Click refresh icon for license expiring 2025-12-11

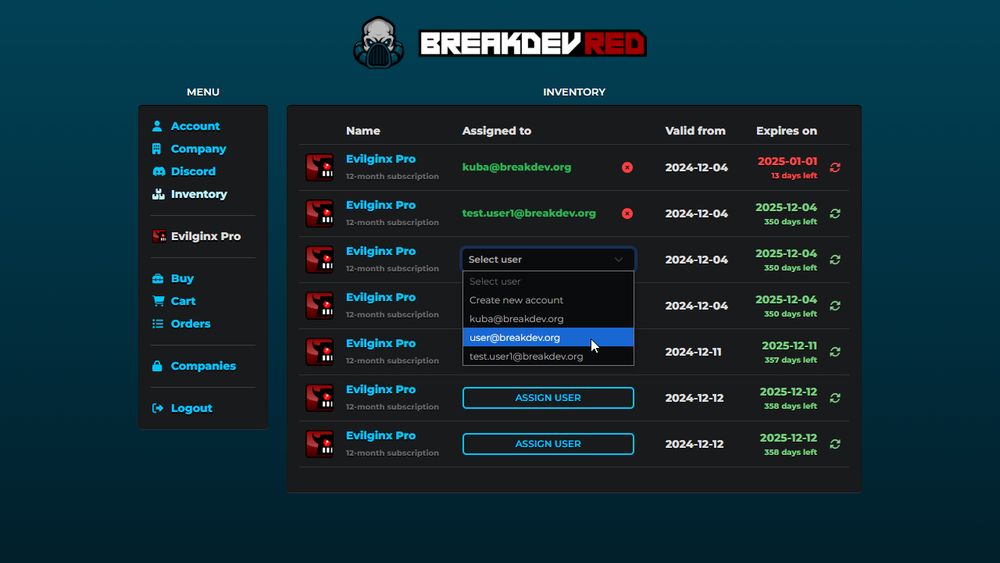coord(835,352)
